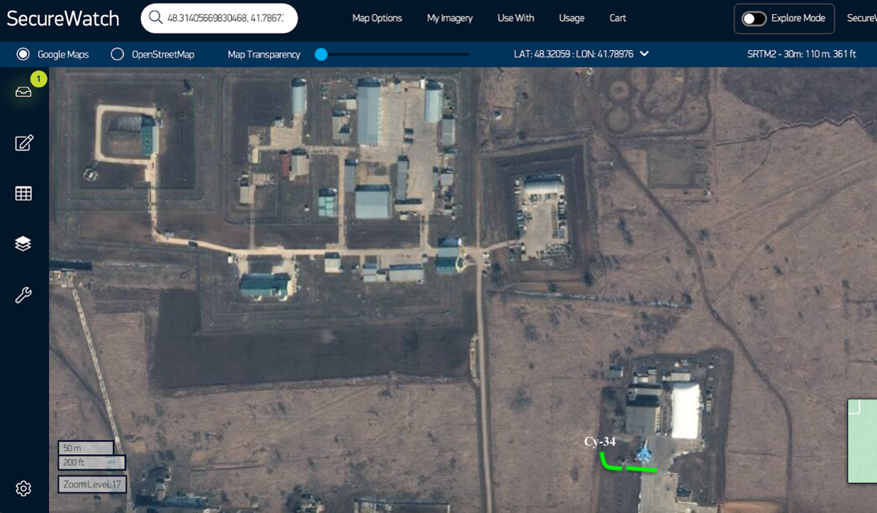The width and height of the screenshot is (877, 513).
Task: Open the Usage menu item
Action: pos(571,19)
